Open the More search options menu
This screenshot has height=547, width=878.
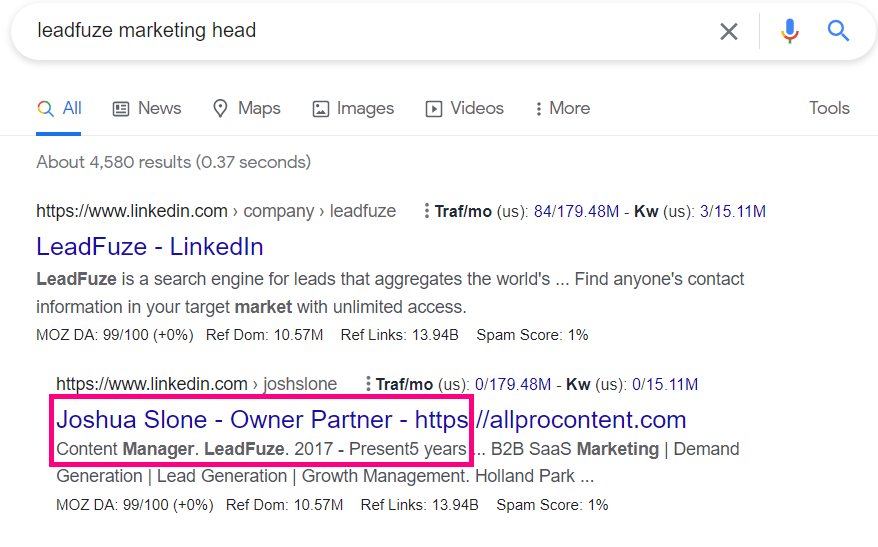click(562, 108)
